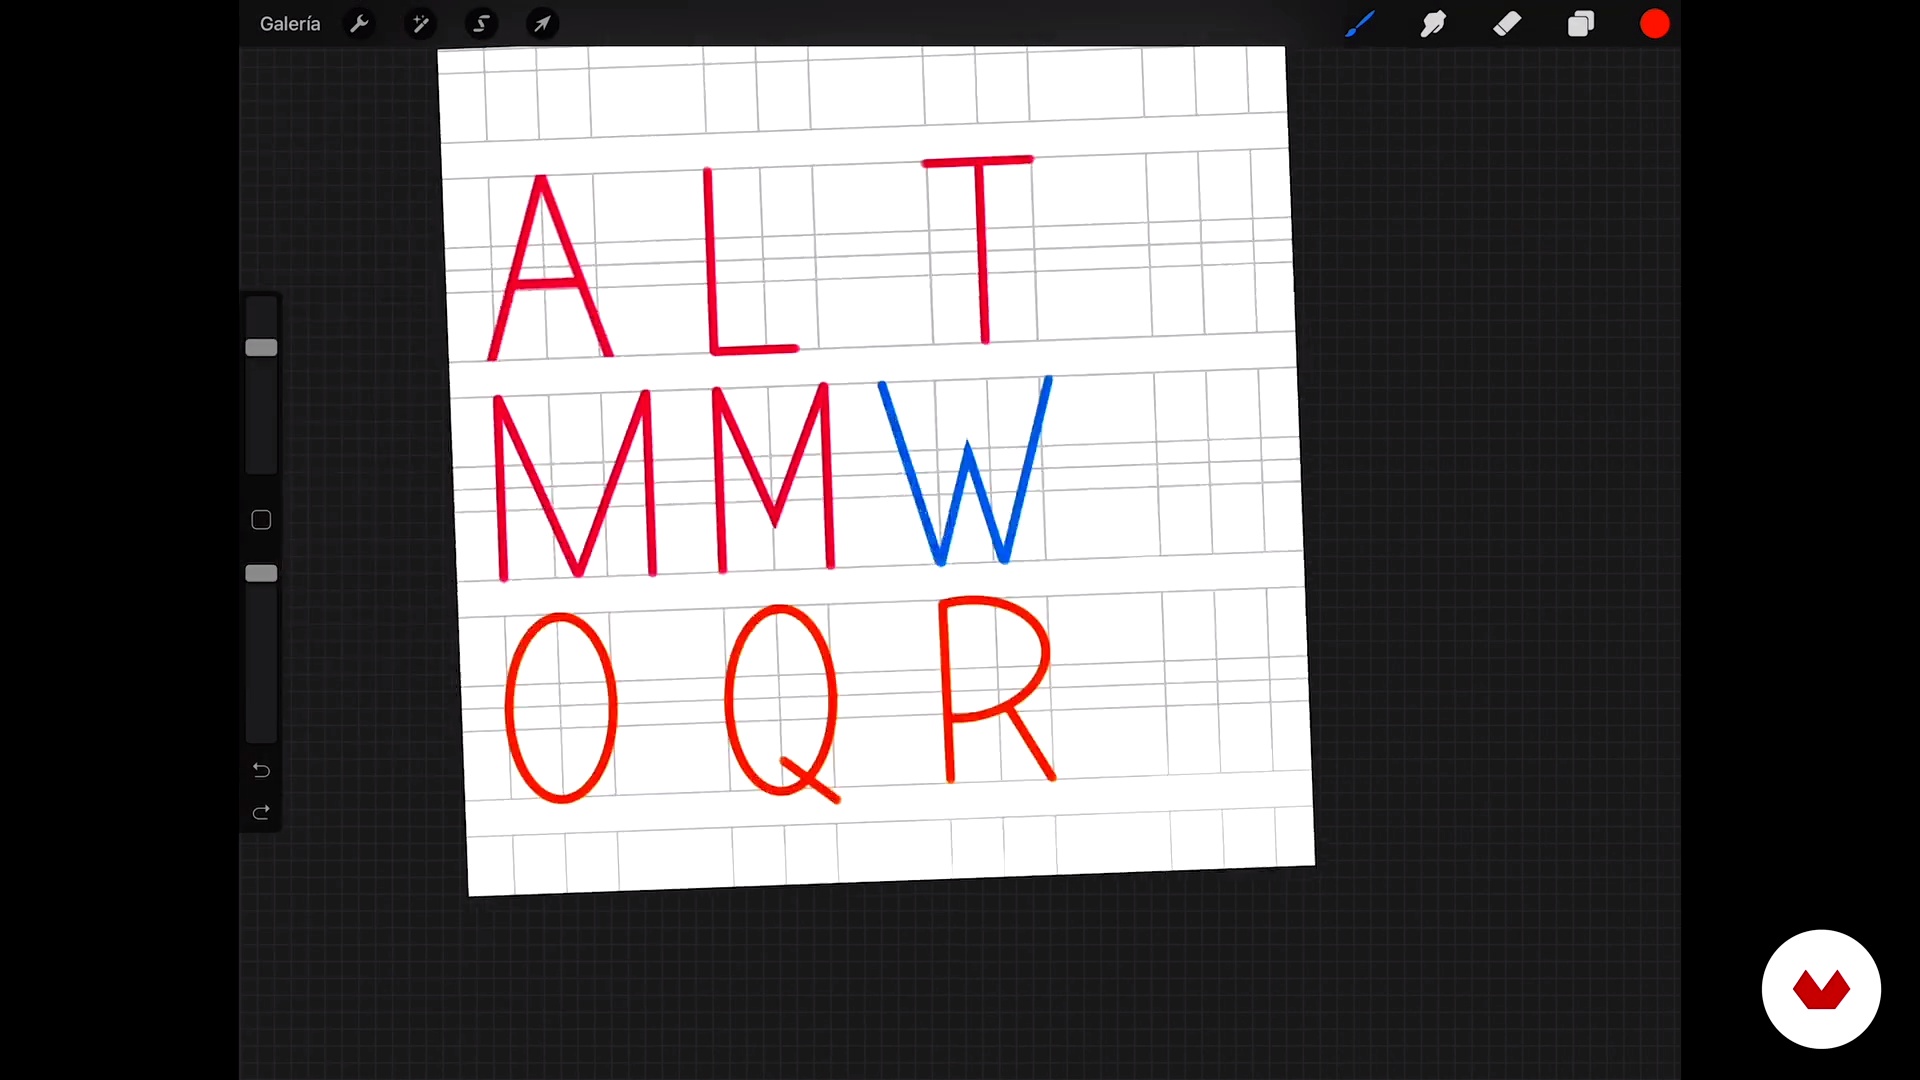Activate the Selection tool
The width and height of the screenshot is (1920, 1080).
coord(481,24)
